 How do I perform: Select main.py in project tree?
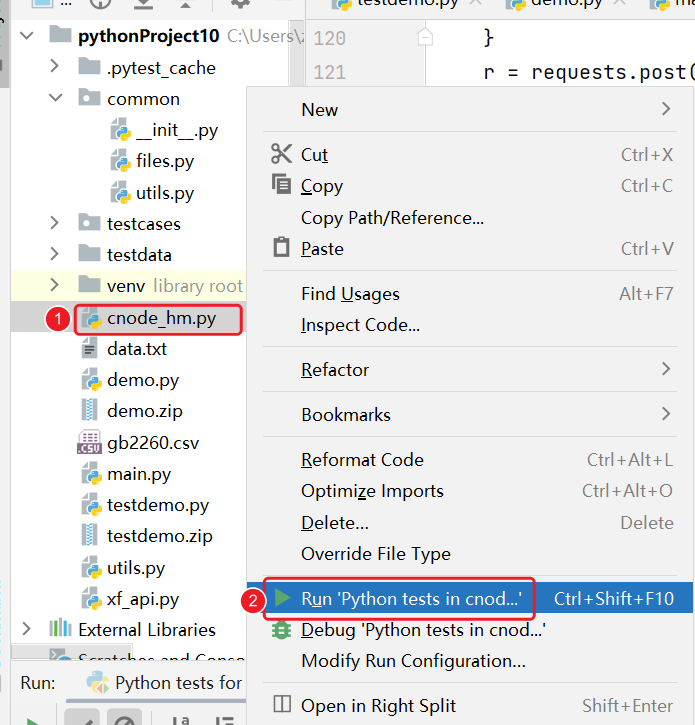pyautogui.click(x=139, y=474)
